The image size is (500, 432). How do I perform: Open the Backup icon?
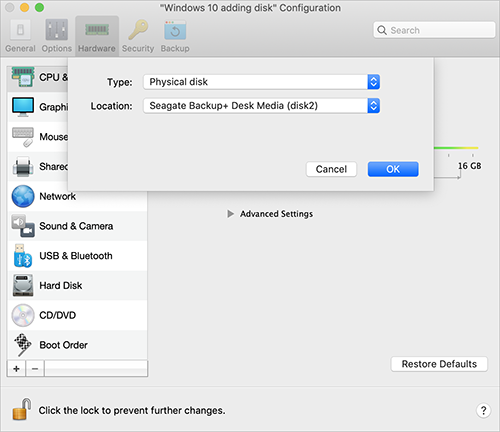(x=175, y=30)
